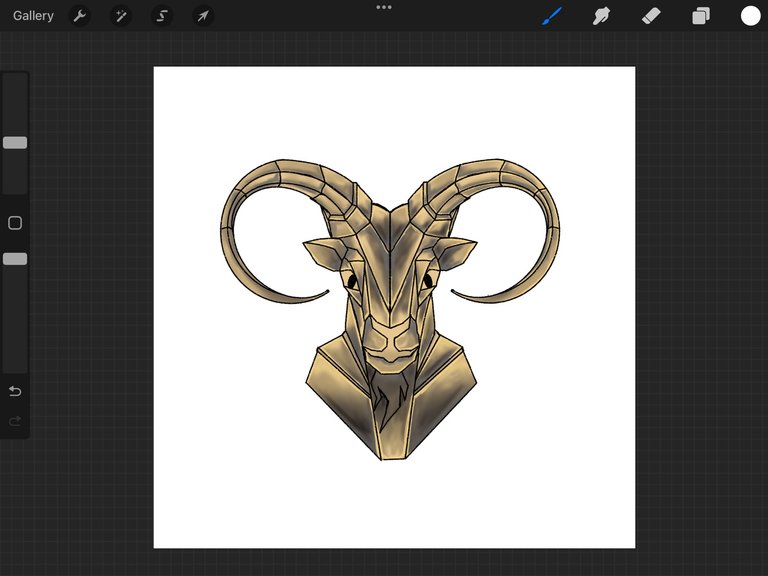Activate the Transform arrow tool
The image size is (768, 576).
(203, 16)
